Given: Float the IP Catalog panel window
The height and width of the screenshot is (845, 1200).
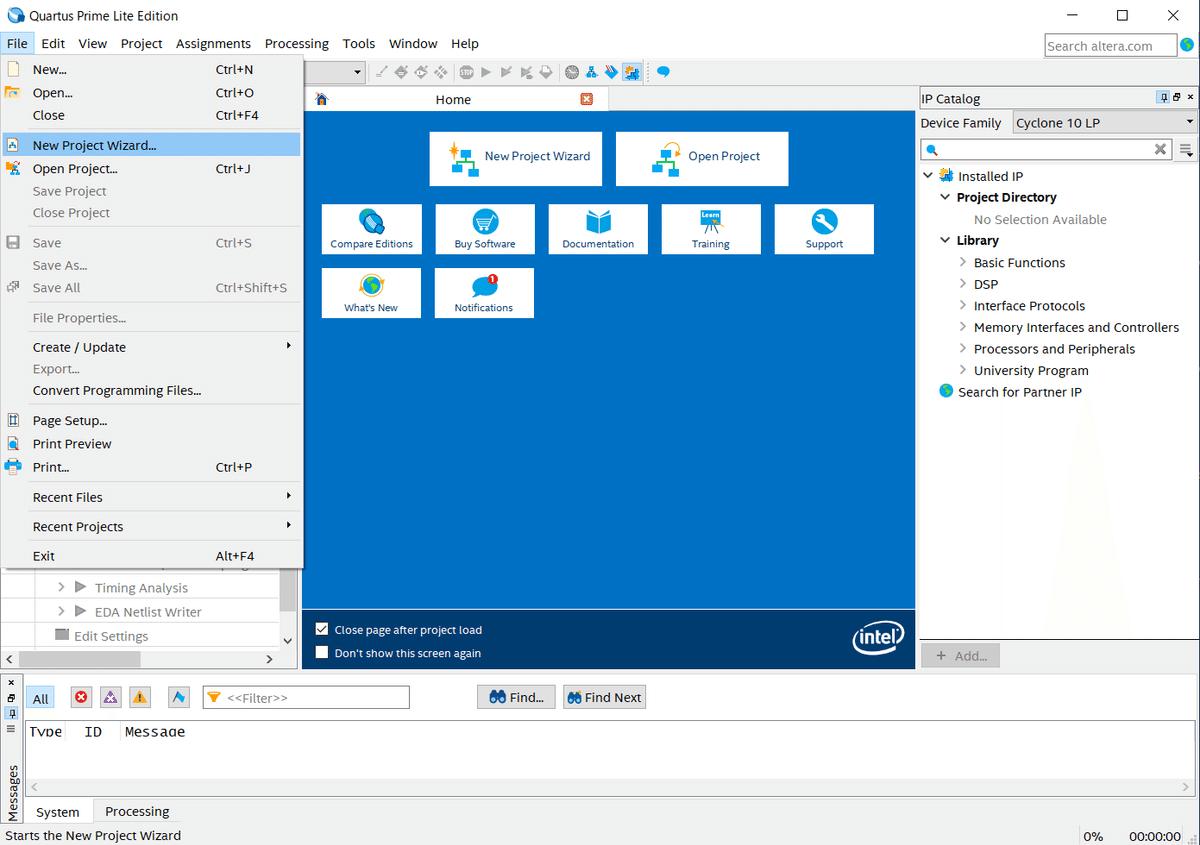Looking at the screenshot, I should coord(1177,97).
